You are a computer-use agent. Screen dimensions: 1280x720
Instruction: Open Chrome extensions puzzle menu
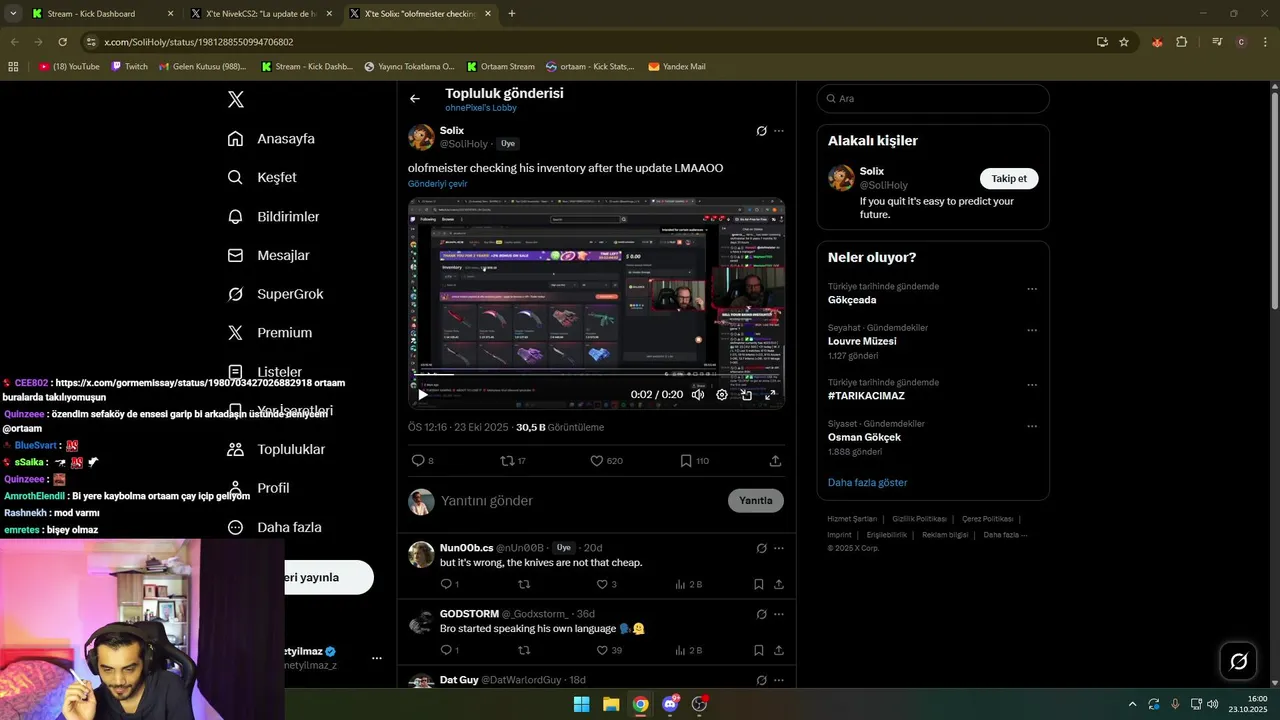(1181, 42)
